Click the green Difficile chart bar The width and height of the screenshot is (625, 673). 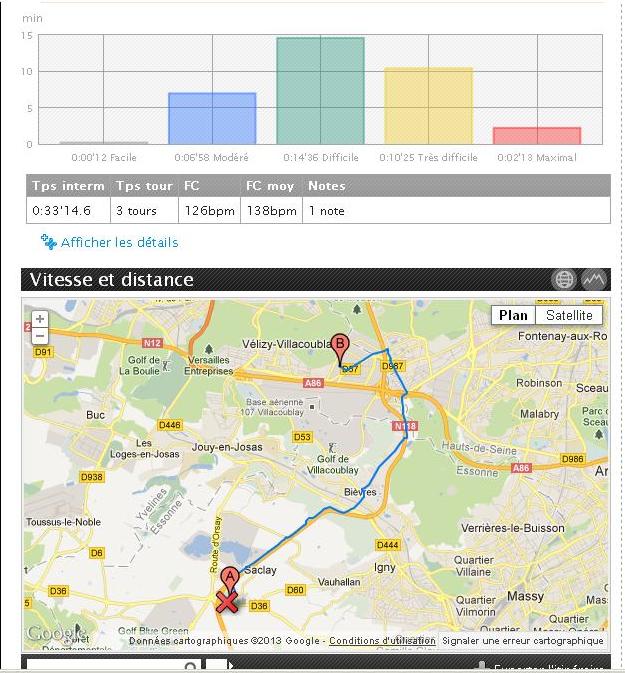coord(320,91)
